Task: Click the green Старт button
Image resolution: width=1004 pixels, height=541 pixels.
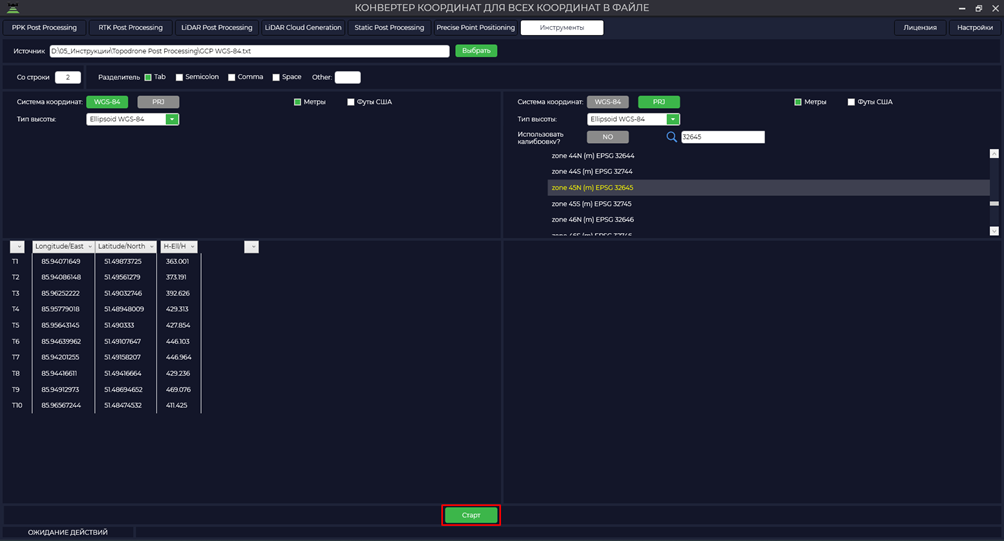Action: pos(471,515)
